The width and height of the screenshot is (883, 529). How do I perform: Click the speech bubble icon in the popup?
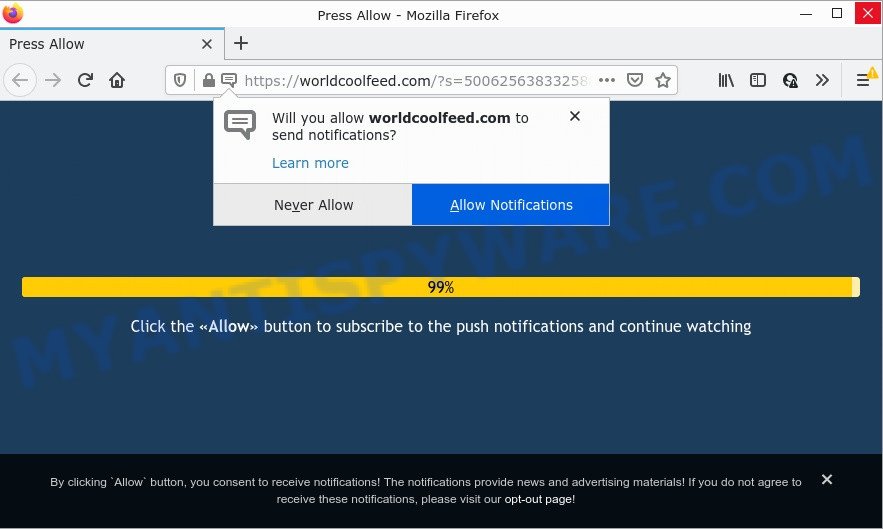(x=240, y=125)
